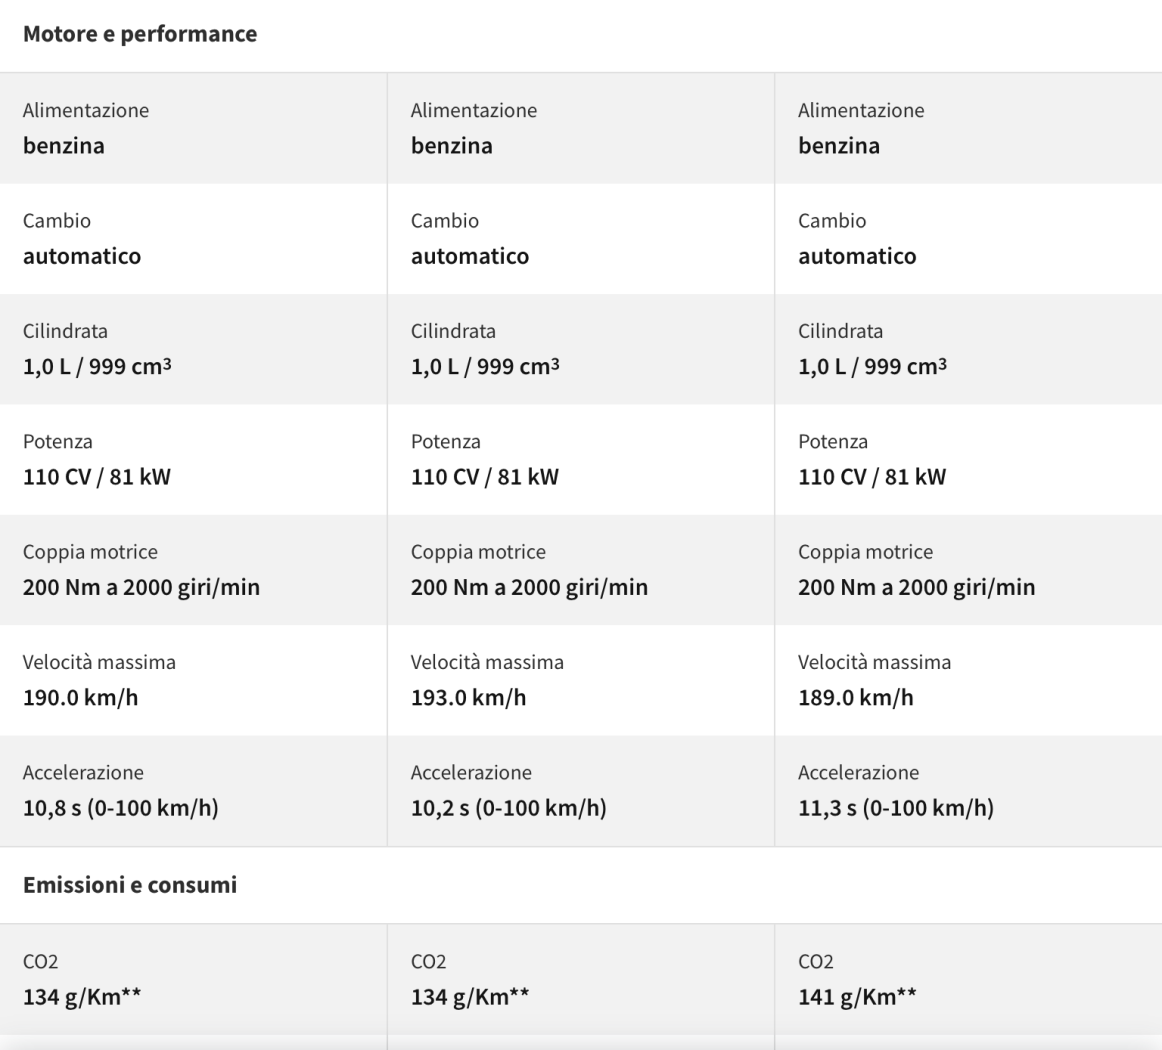
Task: Click the last column's 1,0 L / 999 cm³ value
Action: 872,367
